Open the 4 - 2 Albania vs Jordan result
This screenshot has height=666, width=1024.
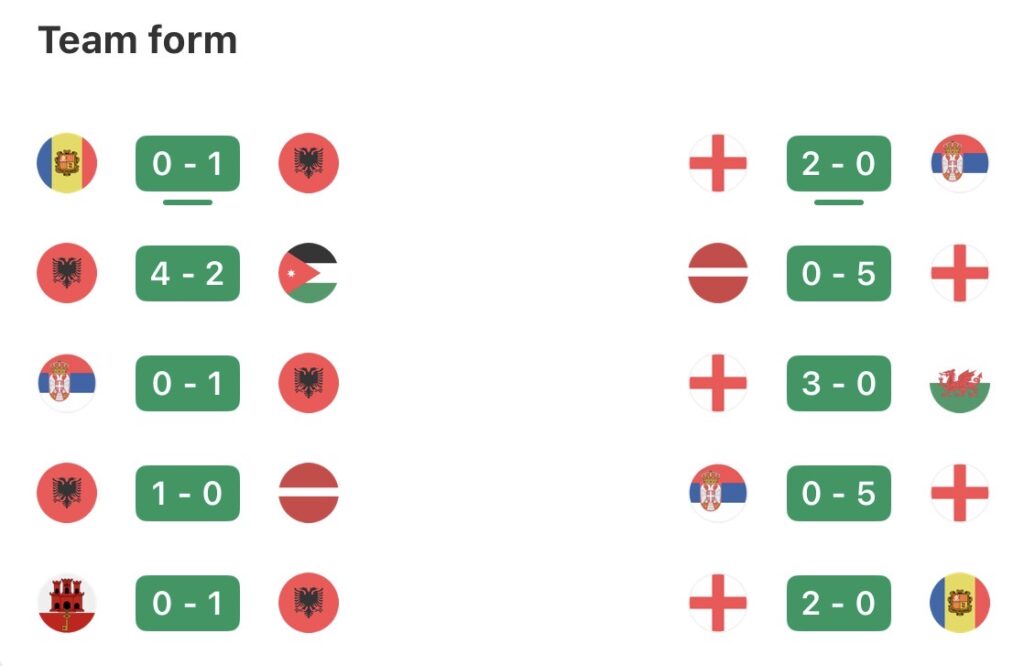click(188, 273)
